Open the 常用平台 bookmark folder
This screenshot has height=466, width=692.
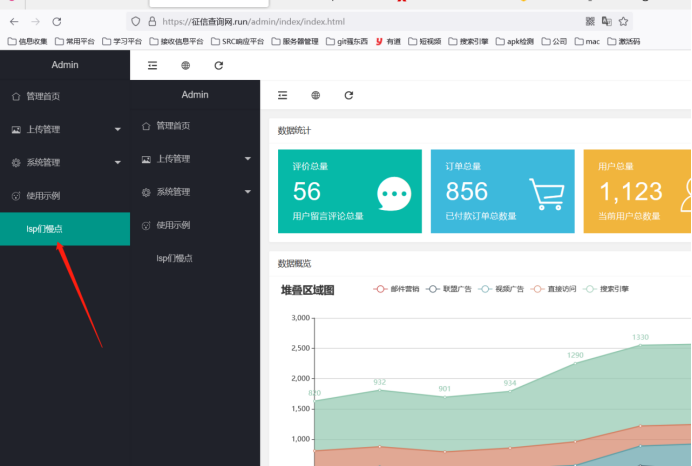click(75, 41)
